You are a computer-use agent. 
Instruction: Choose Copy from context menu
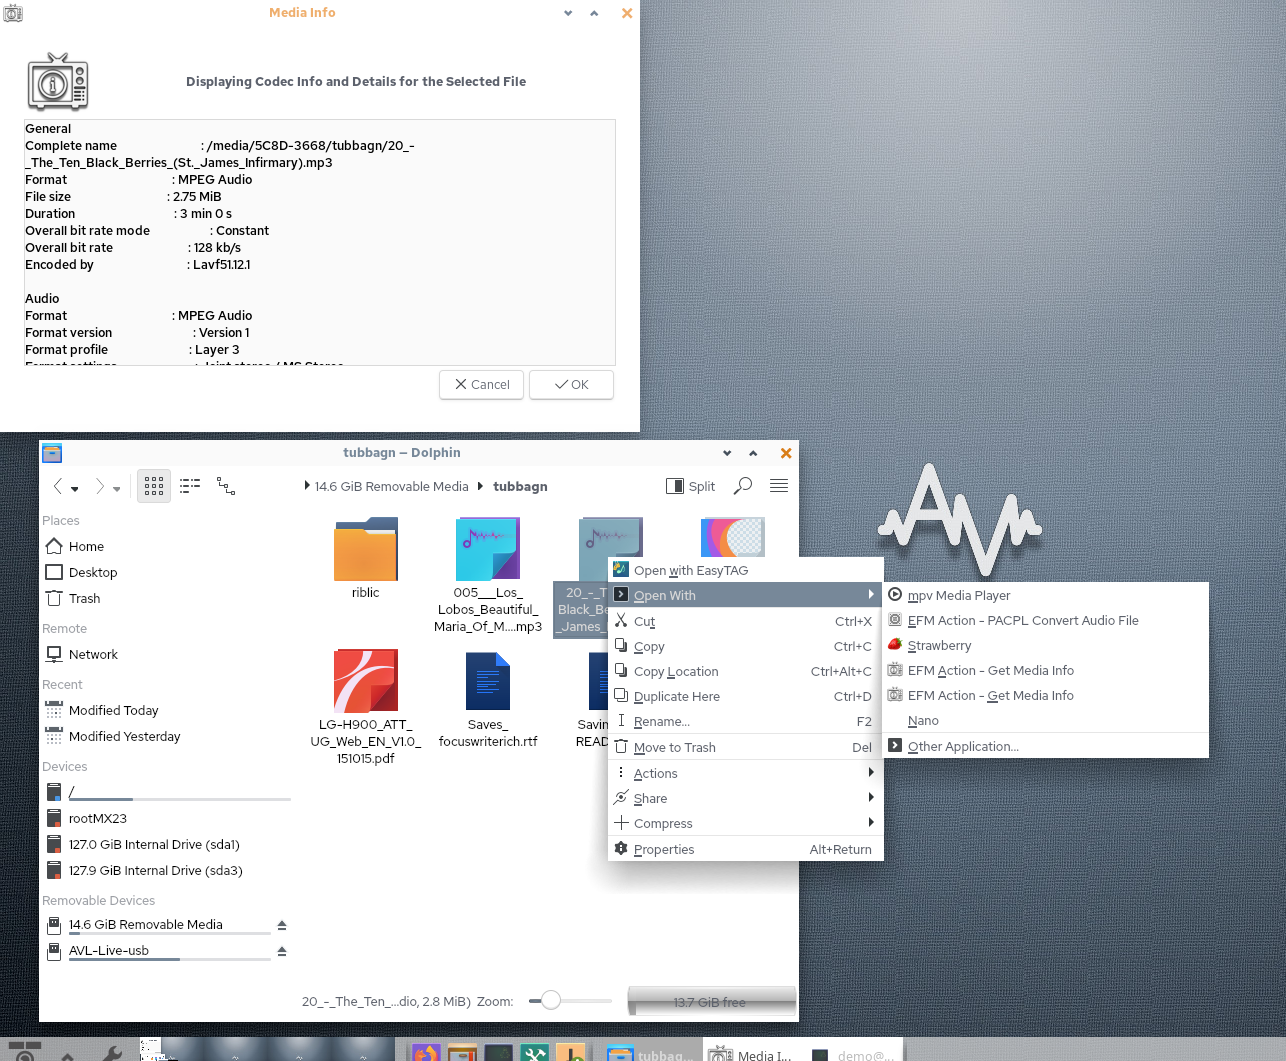(x=745, y=646)
